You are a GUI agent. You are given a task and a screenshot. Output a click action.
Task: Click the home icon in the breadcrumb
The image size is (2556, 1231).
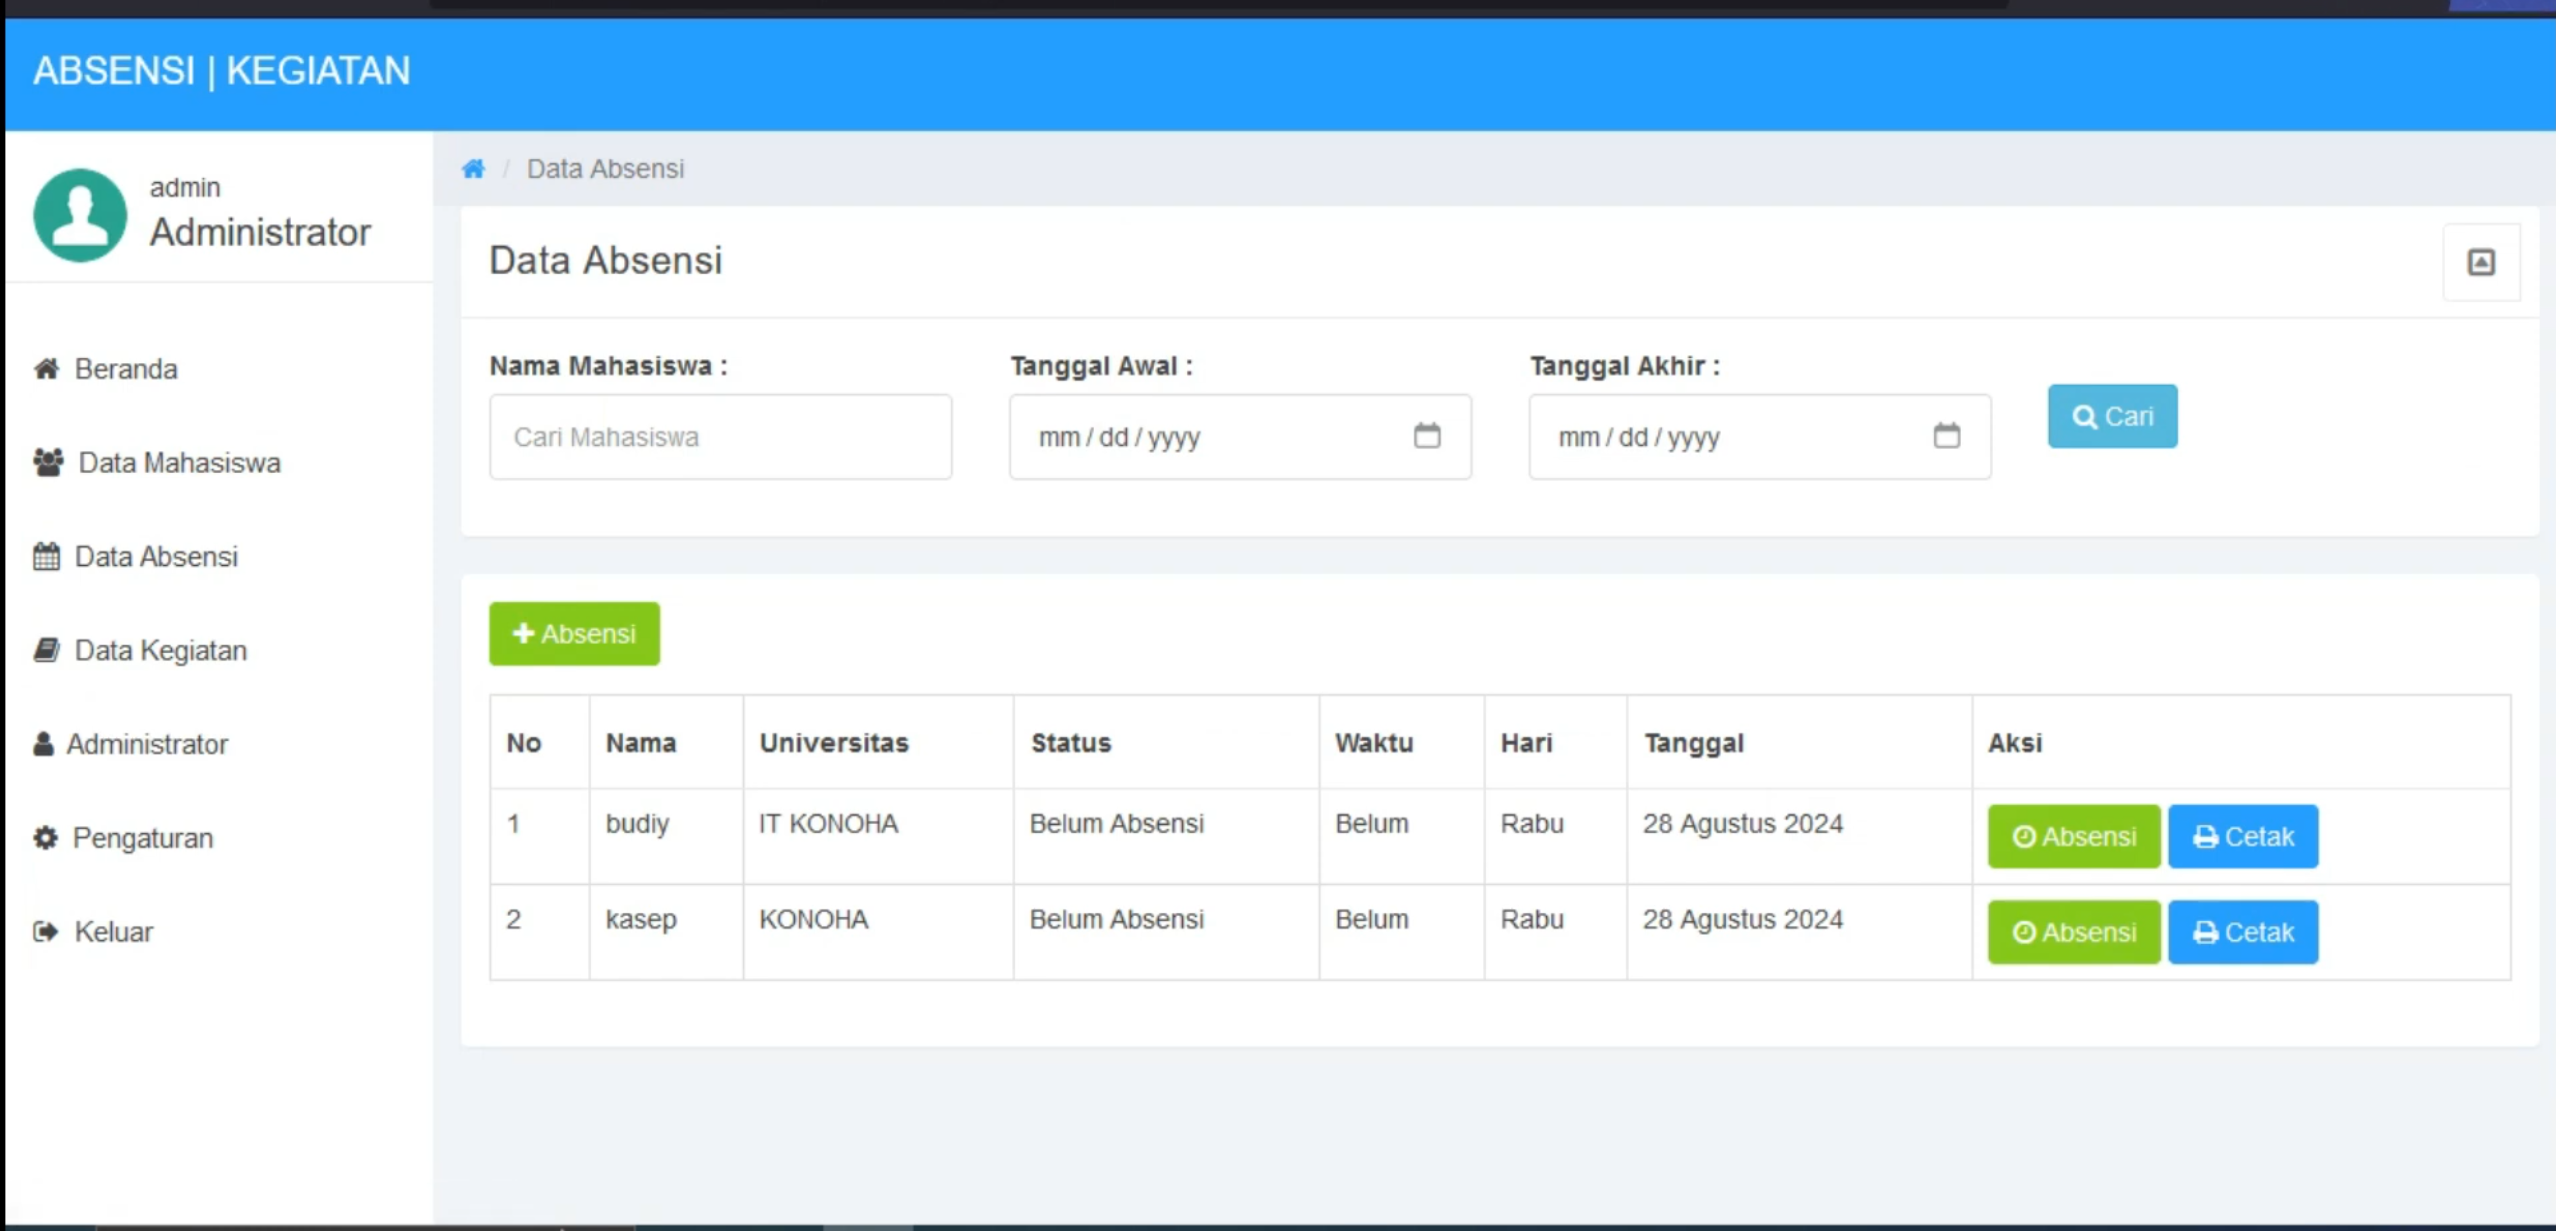473,169
